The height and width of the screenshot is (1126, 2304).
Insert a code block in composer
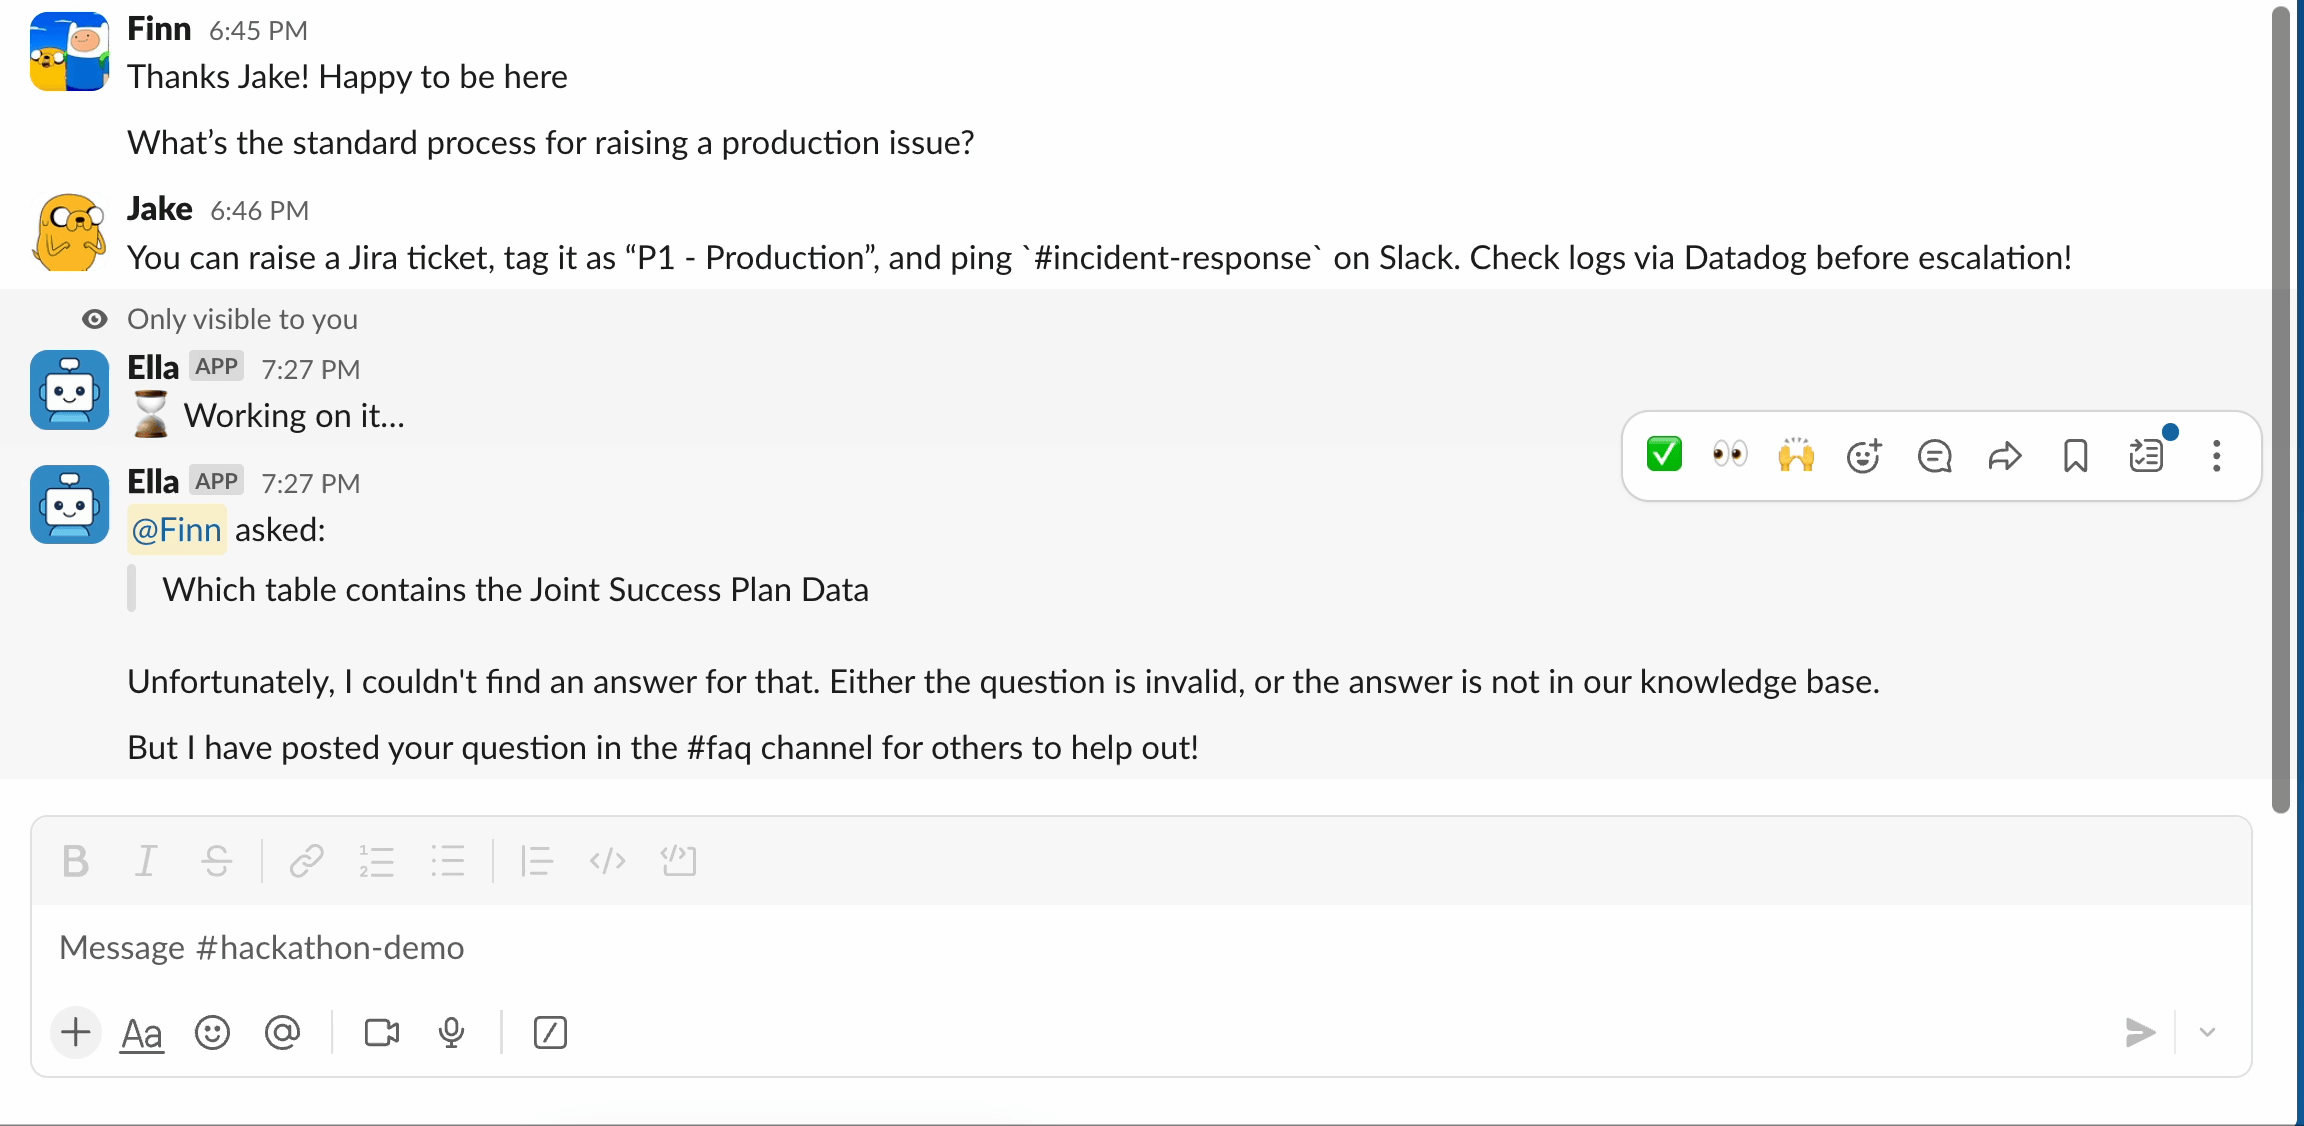coord(678,861)
